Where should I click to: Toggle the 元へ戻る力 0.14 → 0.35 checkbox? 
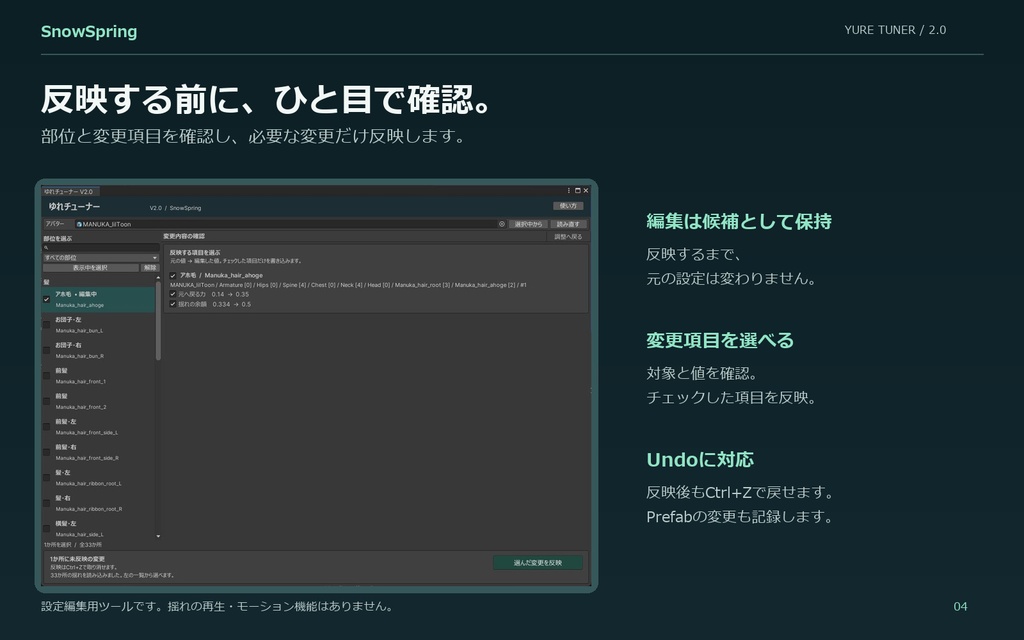[x=173, y=295]
